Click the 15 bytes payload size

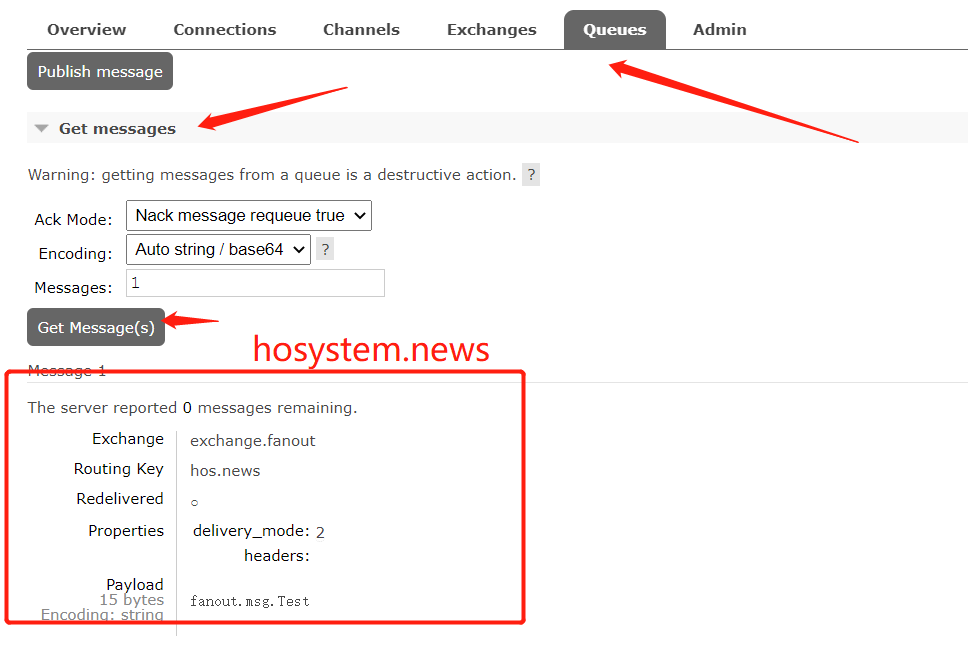pyautogui.click(x=131, y=600)
